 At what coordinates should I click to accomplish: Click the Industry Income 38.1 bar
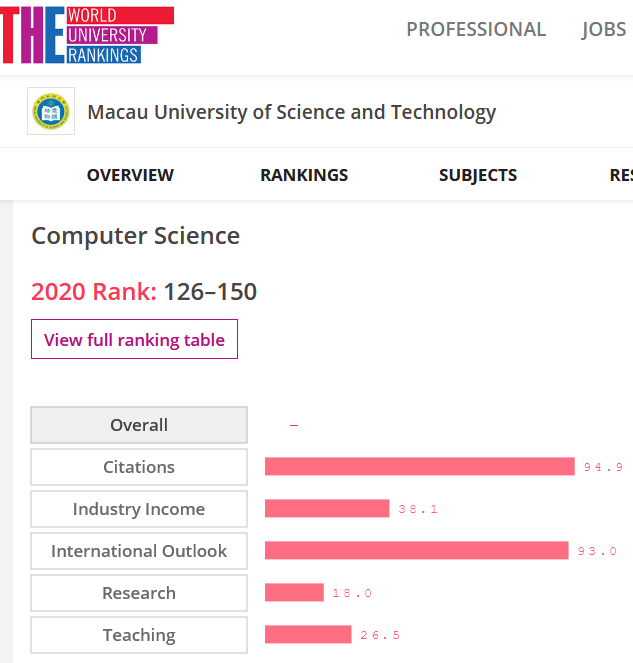pos(327,508)
